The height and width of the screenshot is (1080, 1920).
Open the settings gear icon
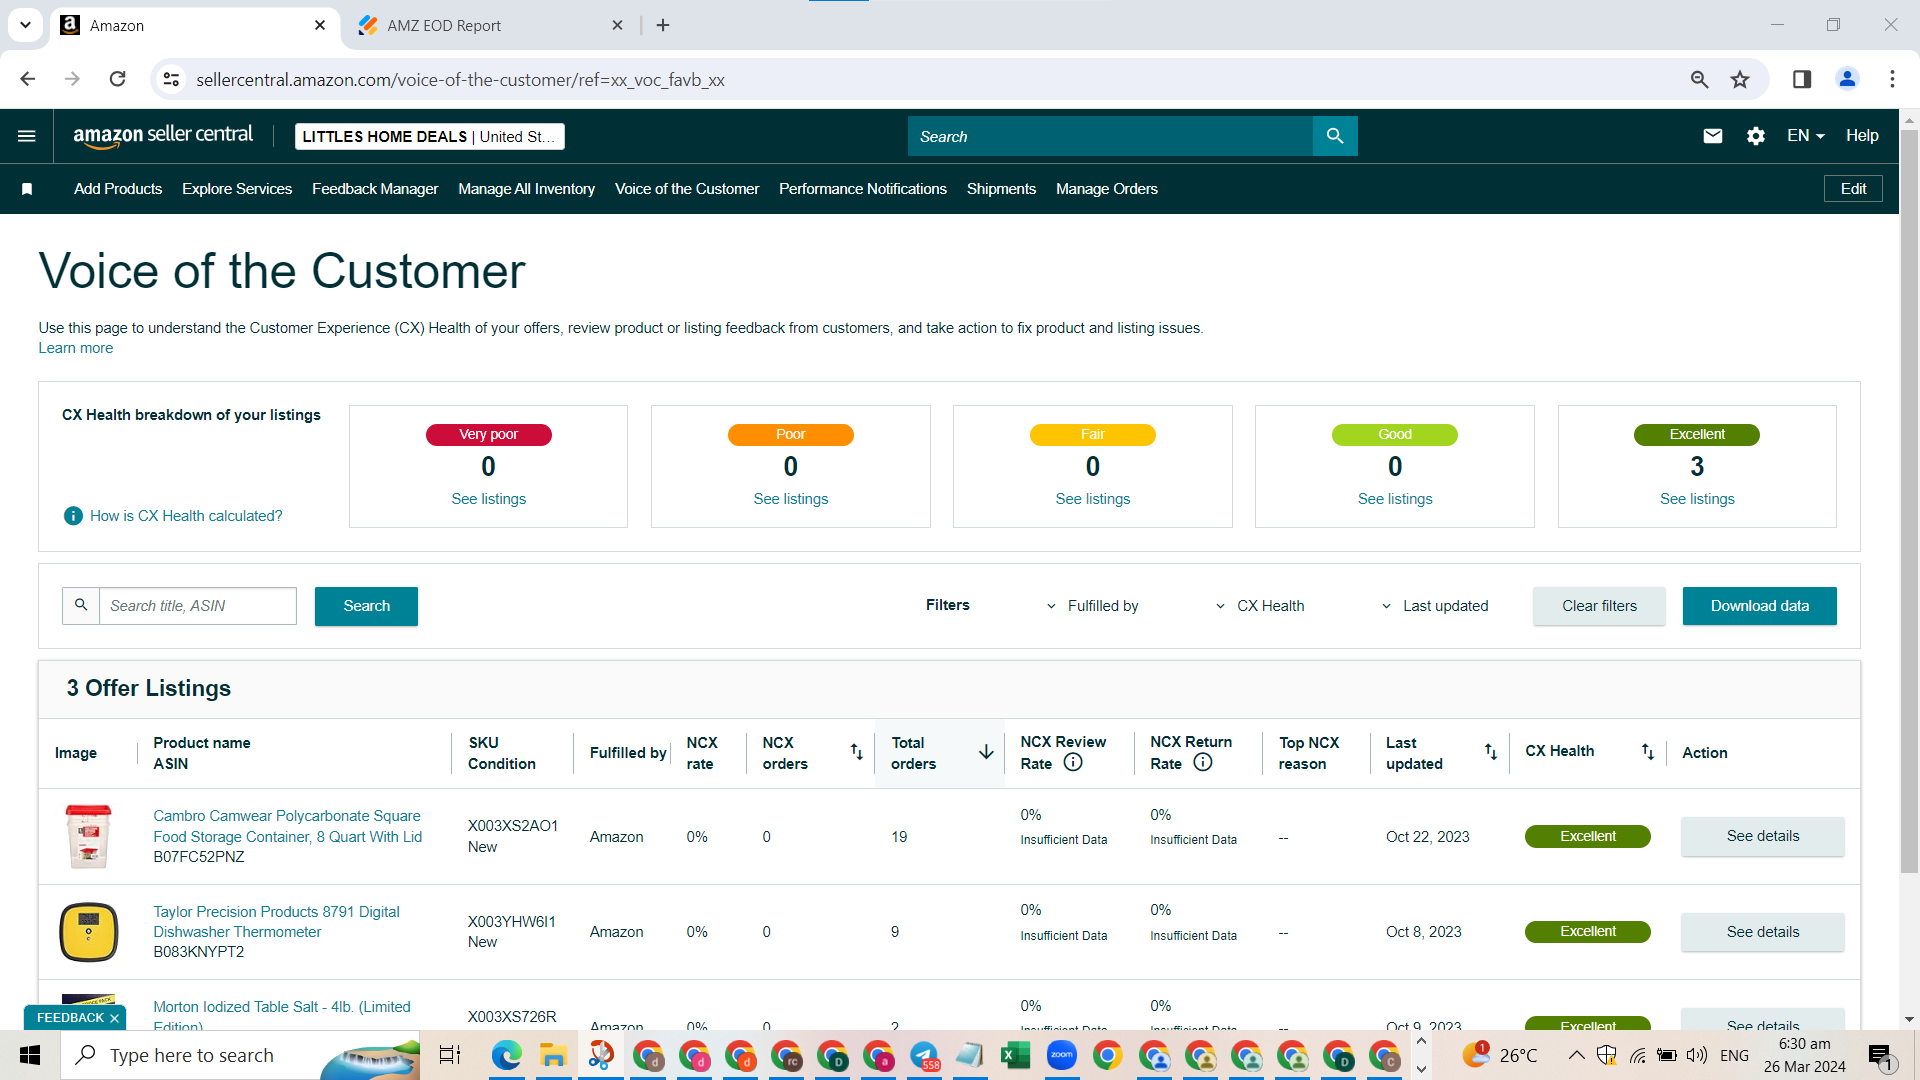point(1756,136)
